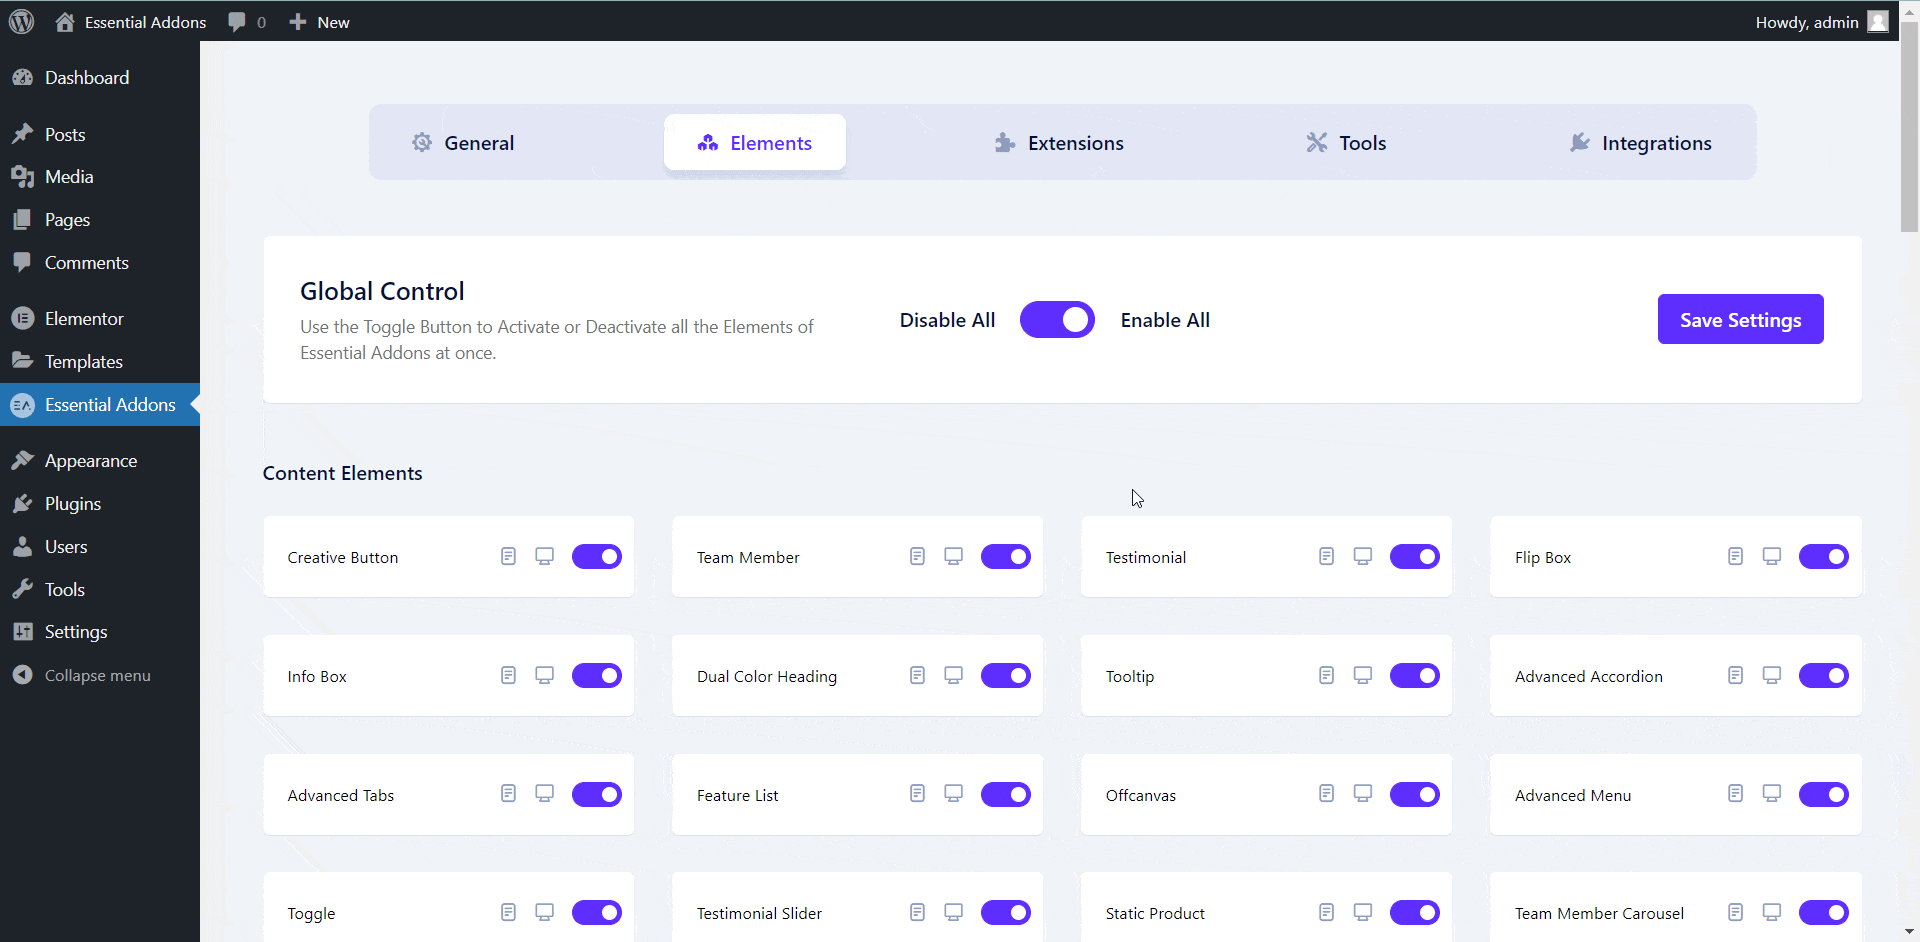
Task: View demo monitor icon for Advanced Accordion
Action: (x=1771, y=675)
